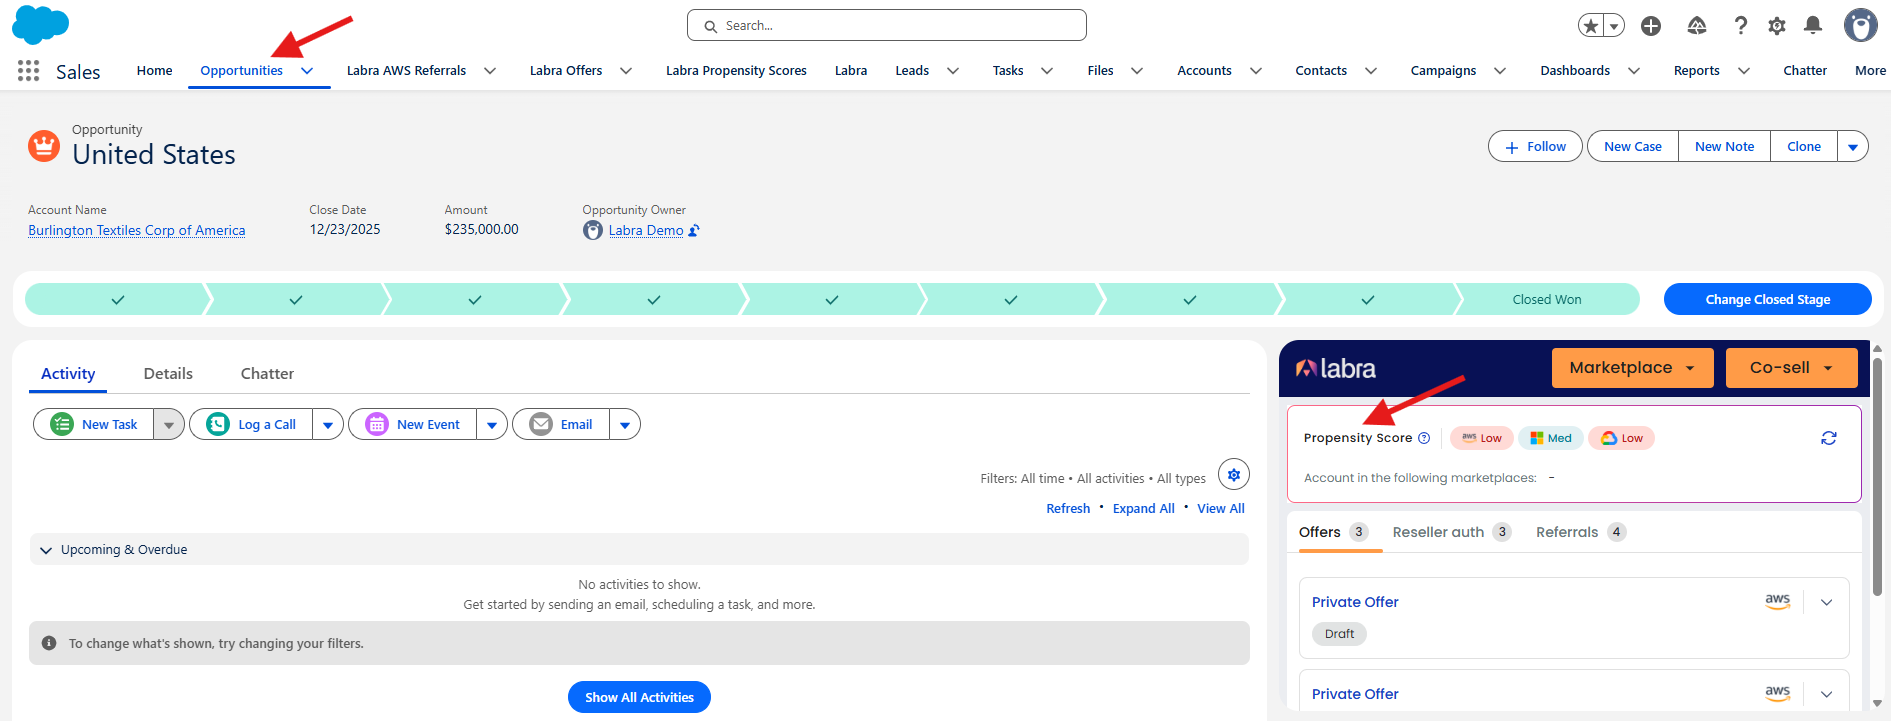
Task: Open activity filter settings gear
Action: tap(1234, 475)
